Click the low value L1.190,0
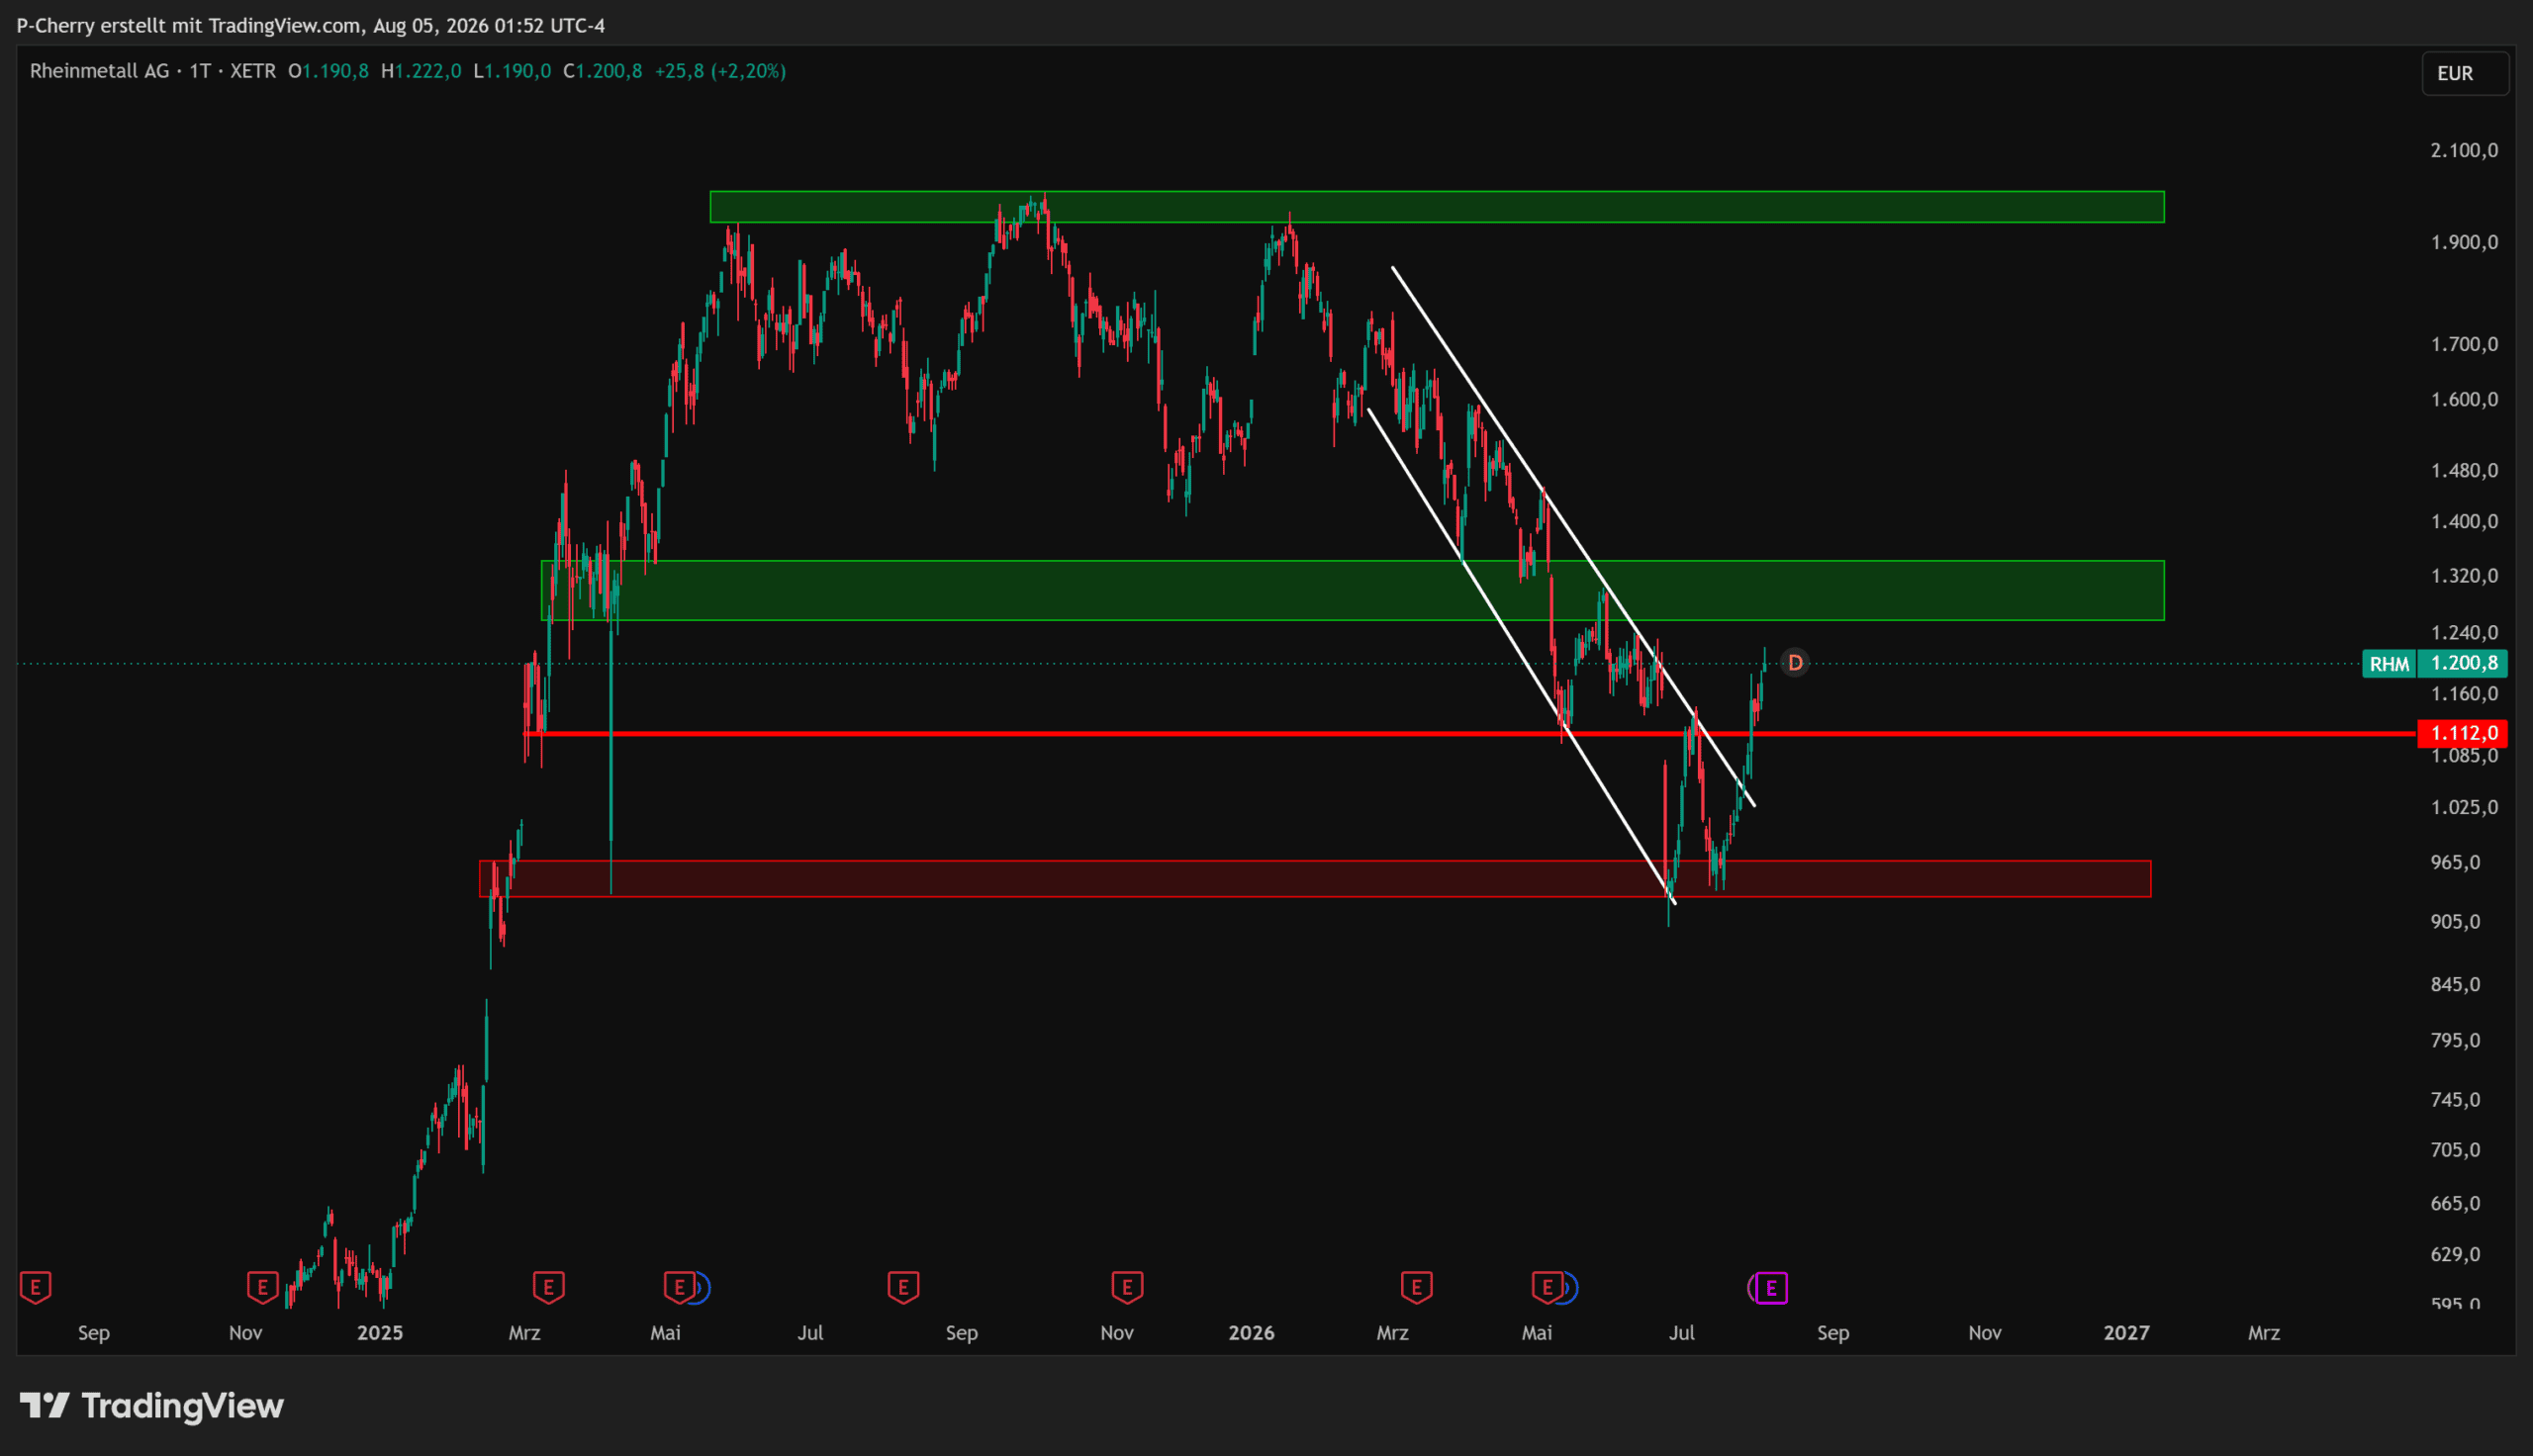Screen dimensions: 2533x1456 click(512, 71)
